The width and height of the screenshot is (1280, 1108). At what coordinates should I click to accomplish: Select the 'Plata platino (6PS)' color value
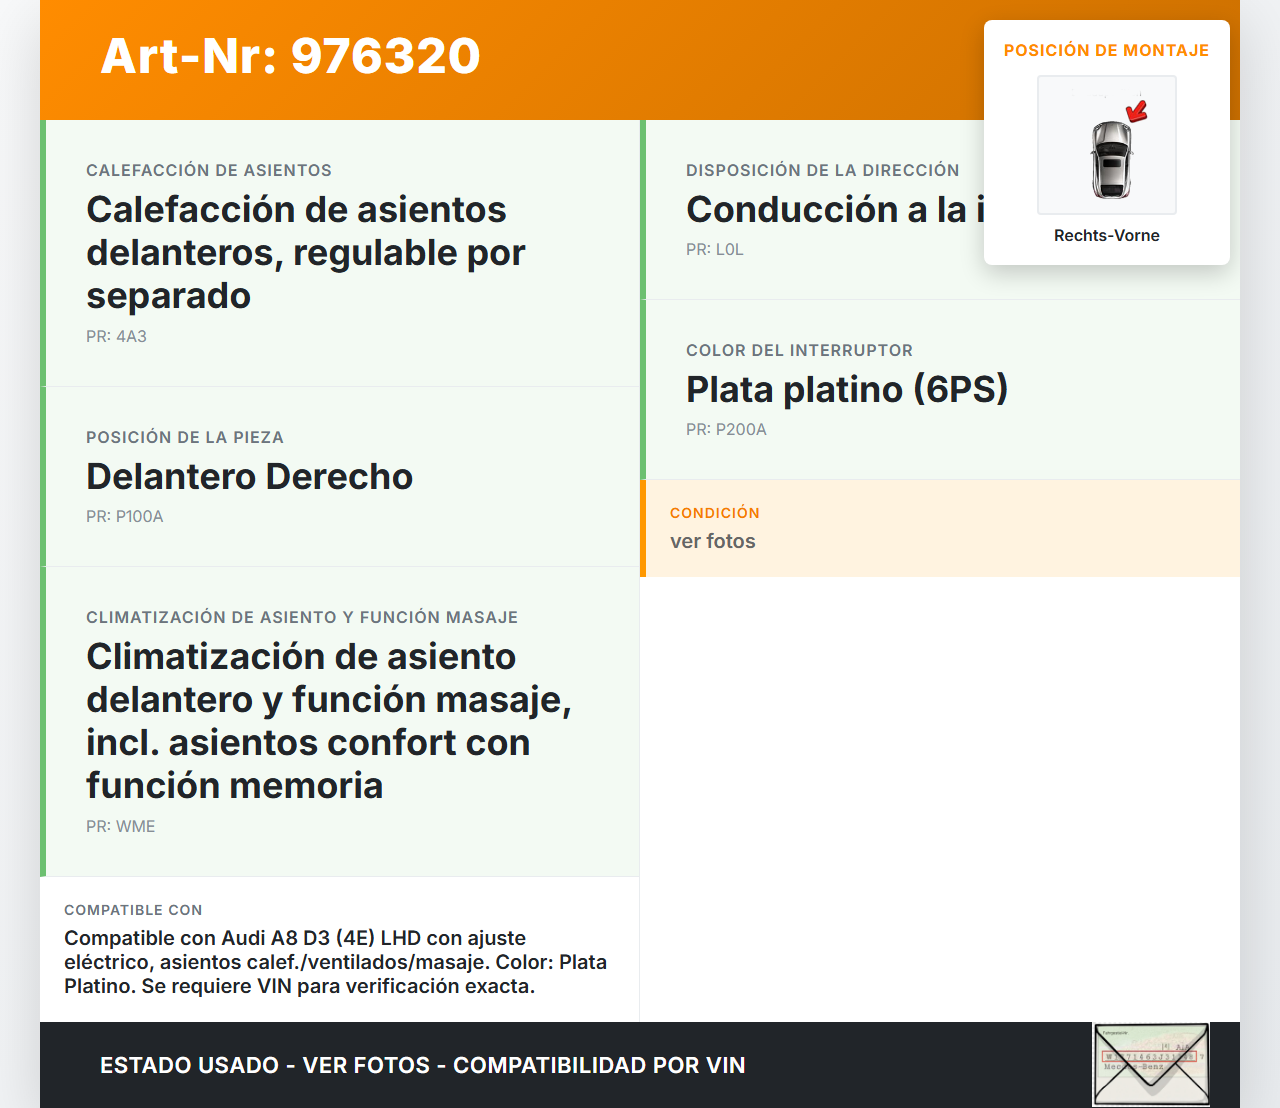click(x=846, y=389)
